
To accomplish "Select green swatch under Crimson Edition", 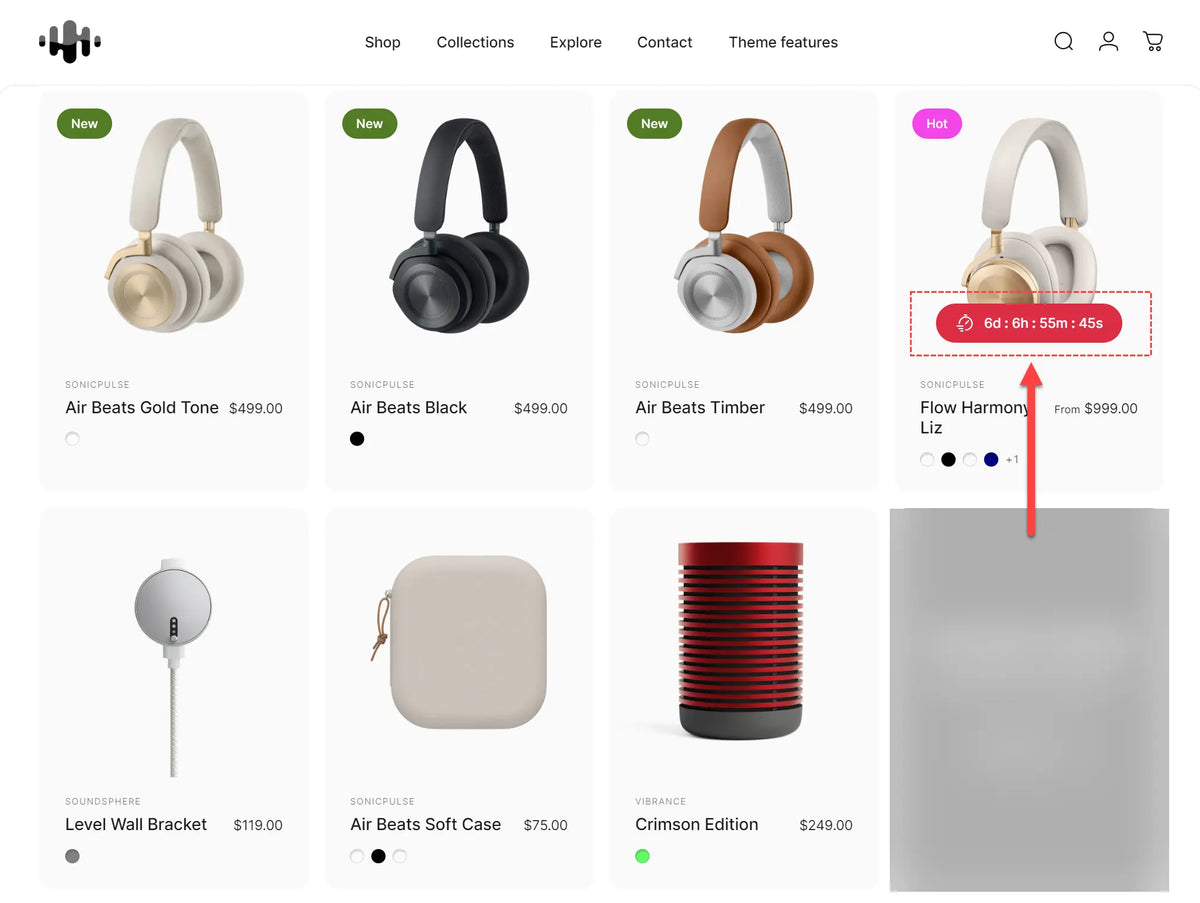I will click(642, 856).
